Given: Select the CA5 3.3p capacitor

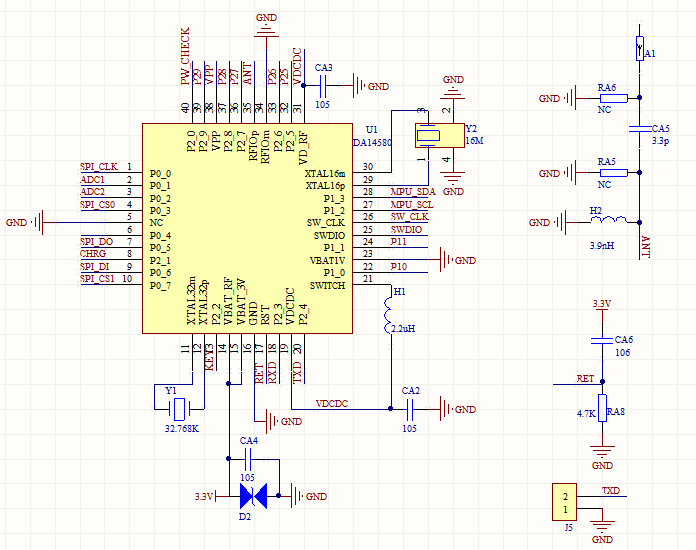Looking at the screenshot, I should [x=640, y=129].
